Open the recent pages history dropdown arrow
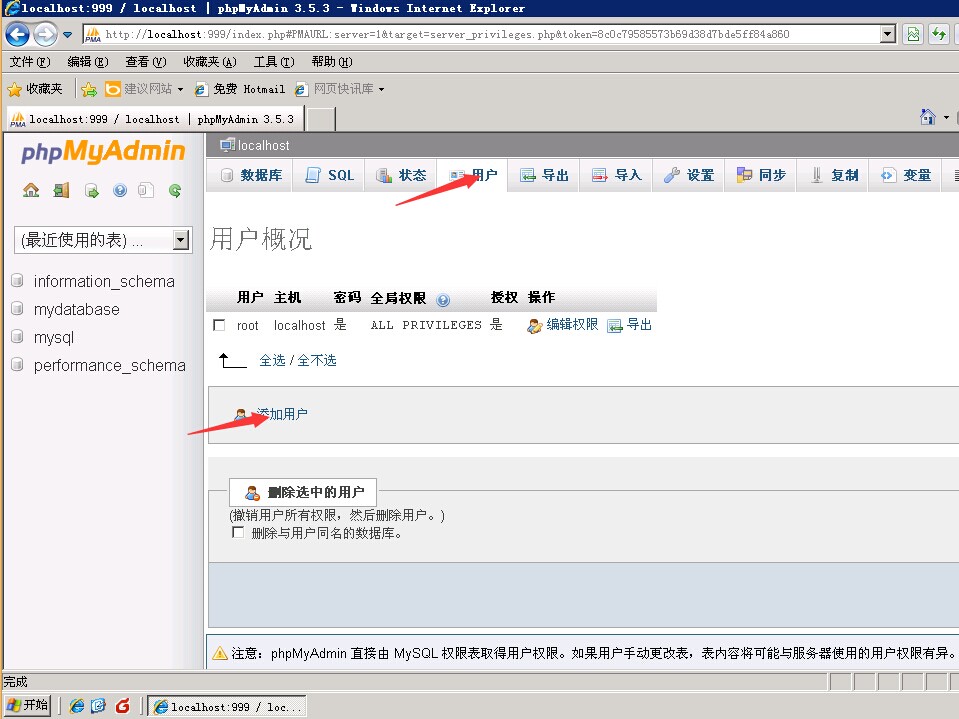Image resolution: width=959 pixels, height=719 pixels. point(67,34)
